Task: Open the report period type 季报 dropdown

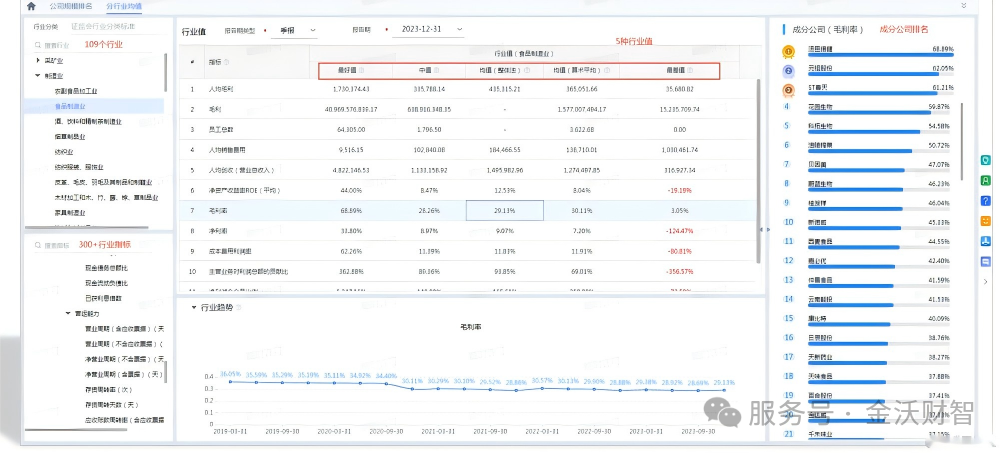Action: tap(293, 30)
